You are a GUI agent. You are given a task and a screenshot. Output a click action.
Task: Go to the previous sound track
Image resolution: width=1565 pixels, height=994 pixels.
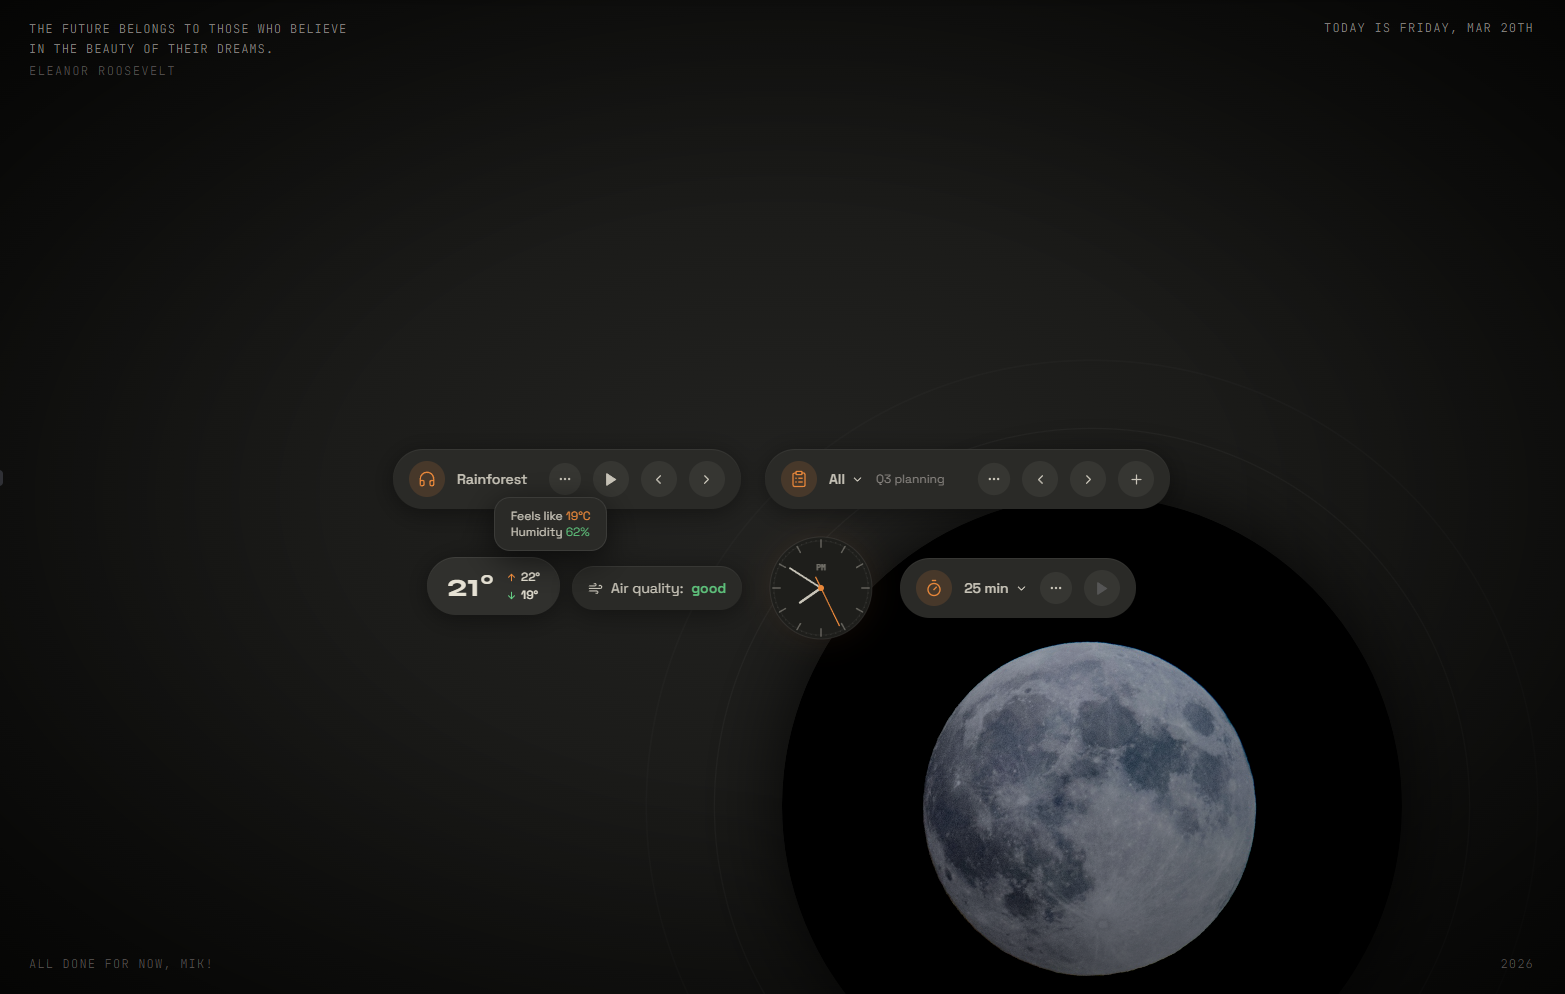[x=659, y=479]
